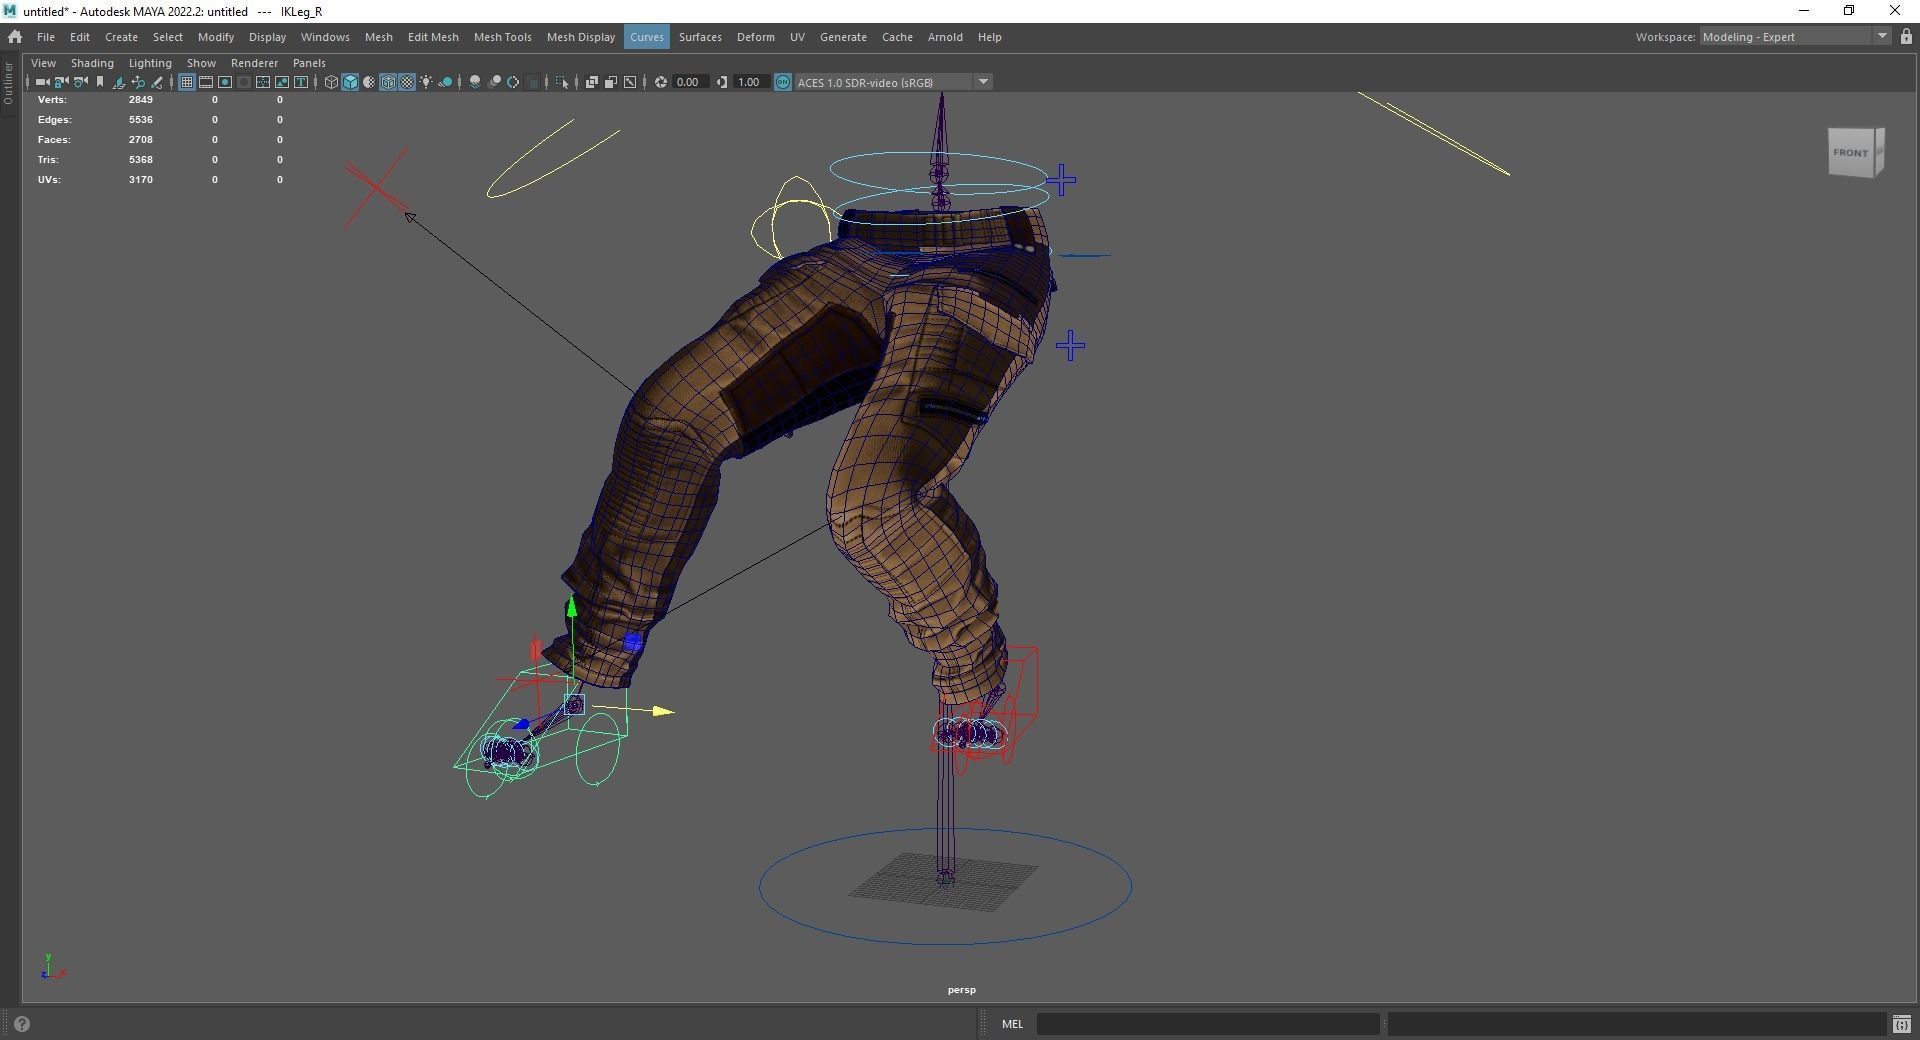Open the Create menu
This screenshot has width=1920, height=1040.
121,37
